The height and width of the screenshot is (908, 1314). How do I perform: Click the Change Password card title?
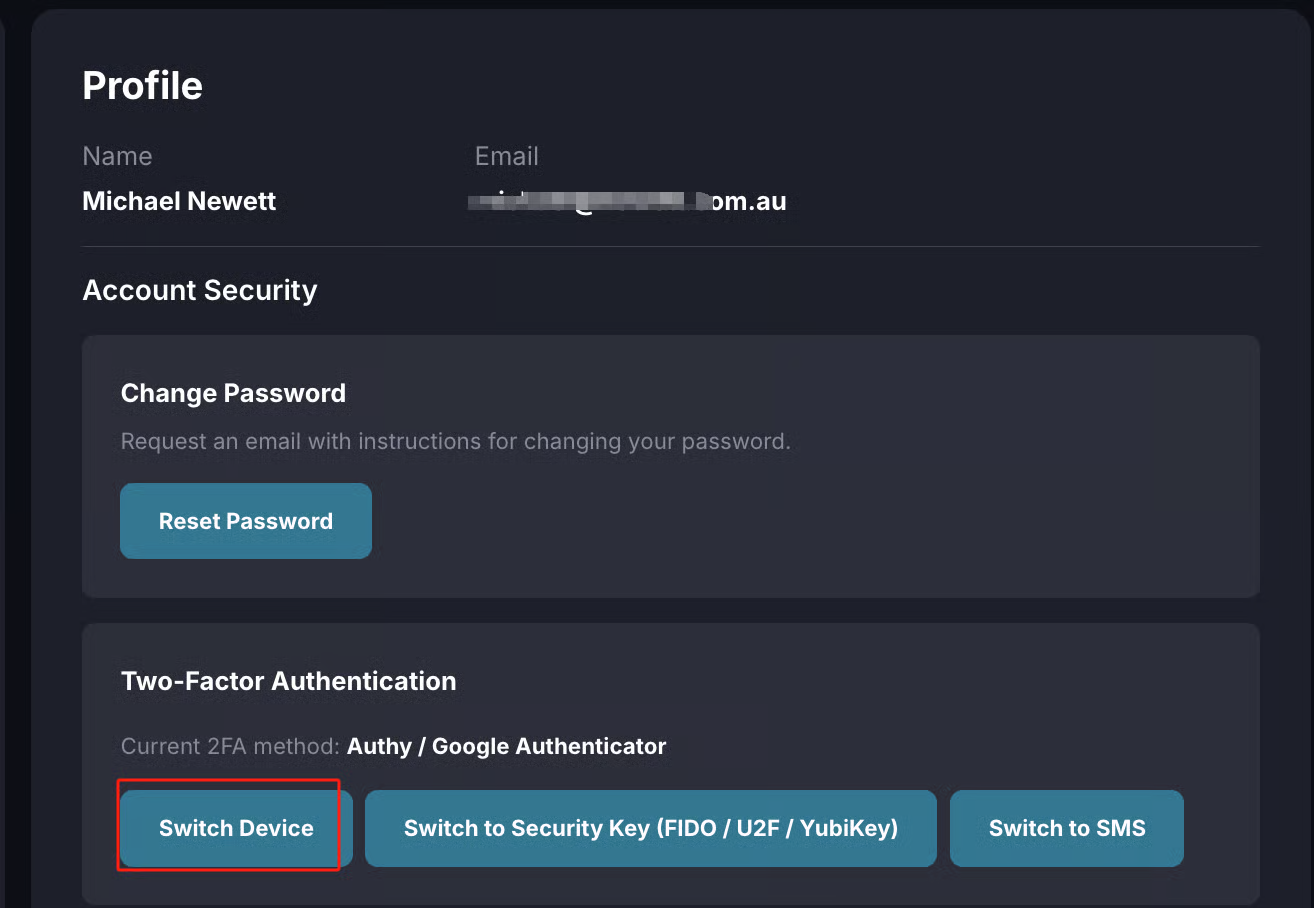click(233, 393)
